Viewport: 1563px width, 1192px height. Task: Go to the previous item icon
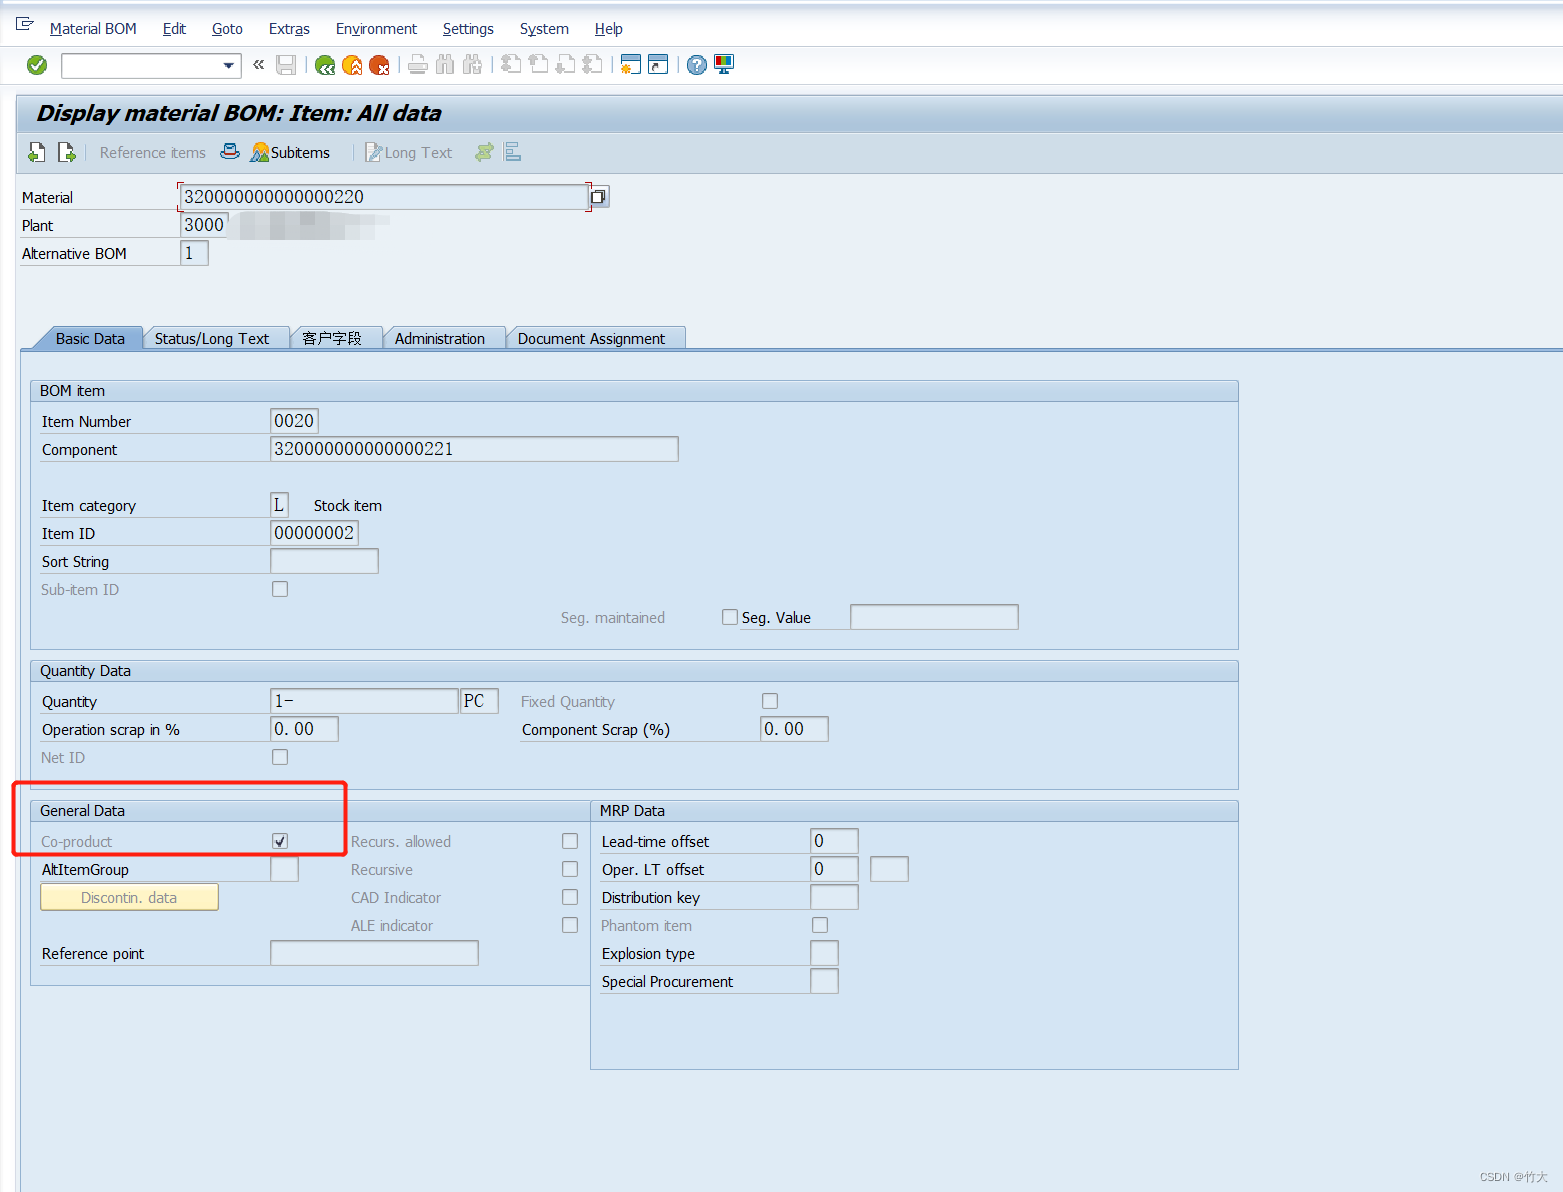tap(37, 152)
